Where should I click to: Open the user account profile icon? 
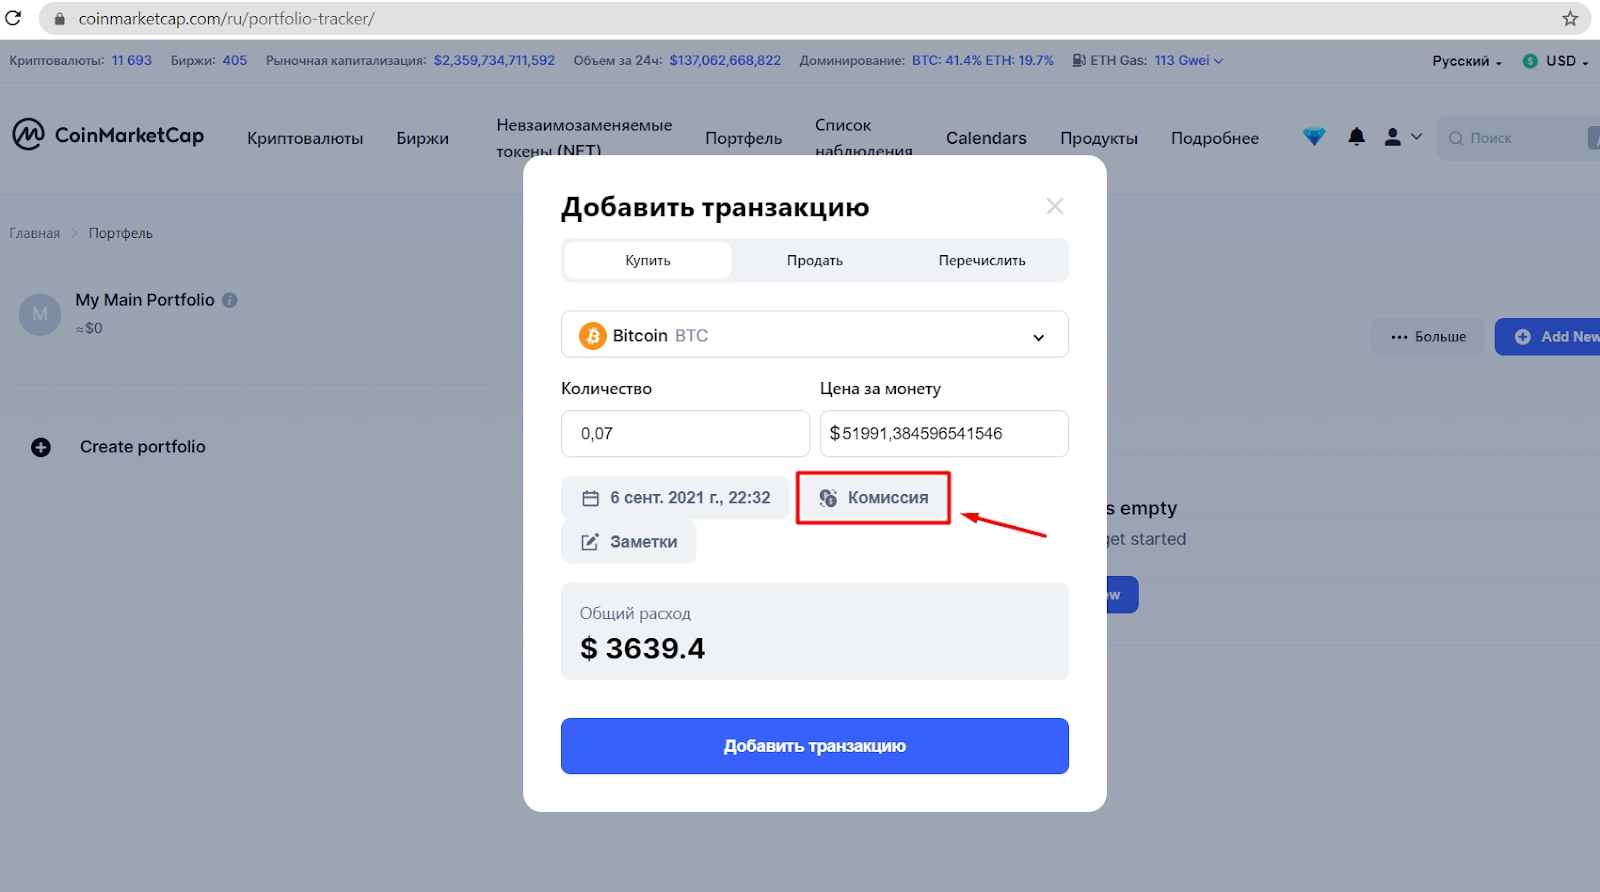1392,137
